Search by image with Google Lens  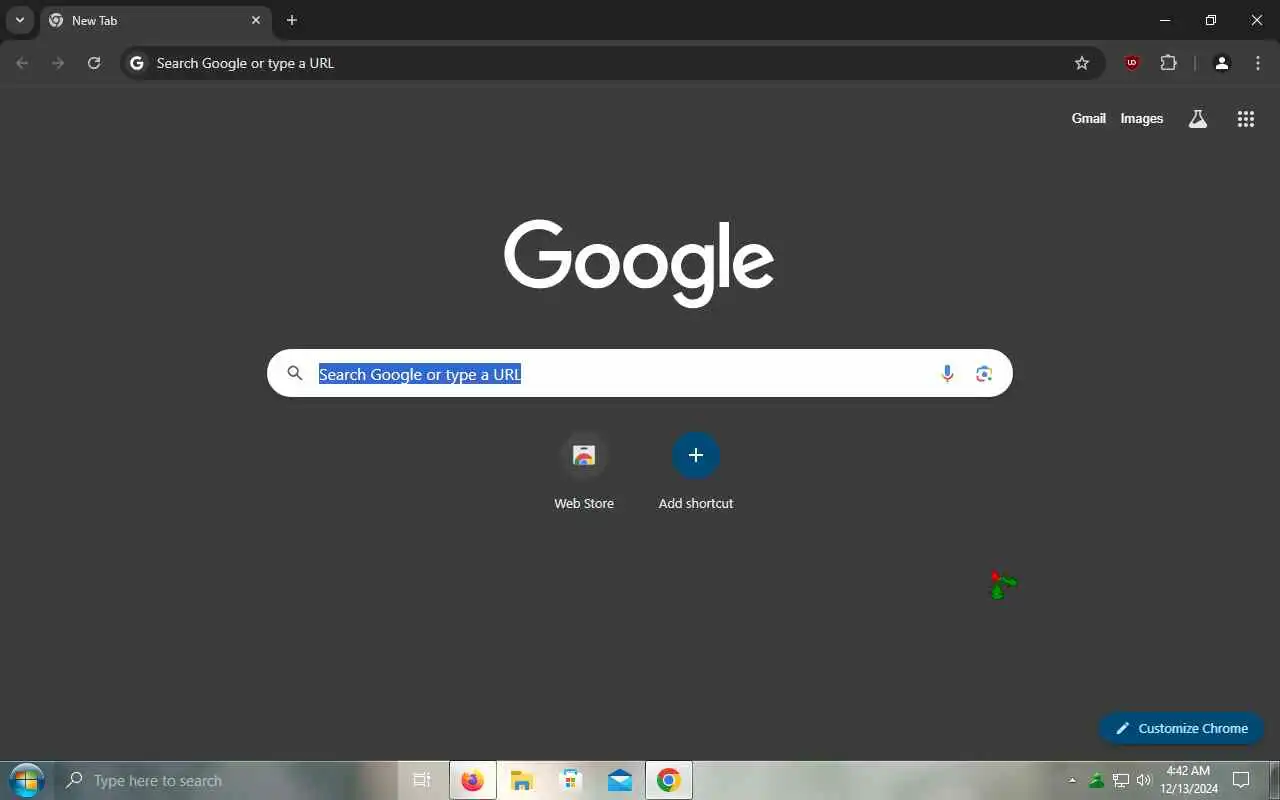[x=984, y=374]
